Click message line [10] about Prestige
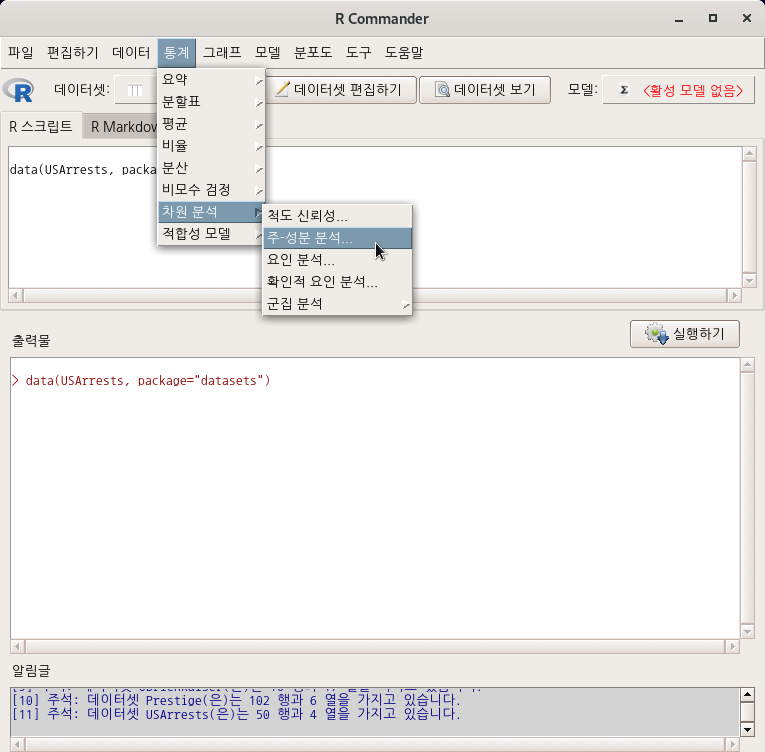 coord(236,700)
